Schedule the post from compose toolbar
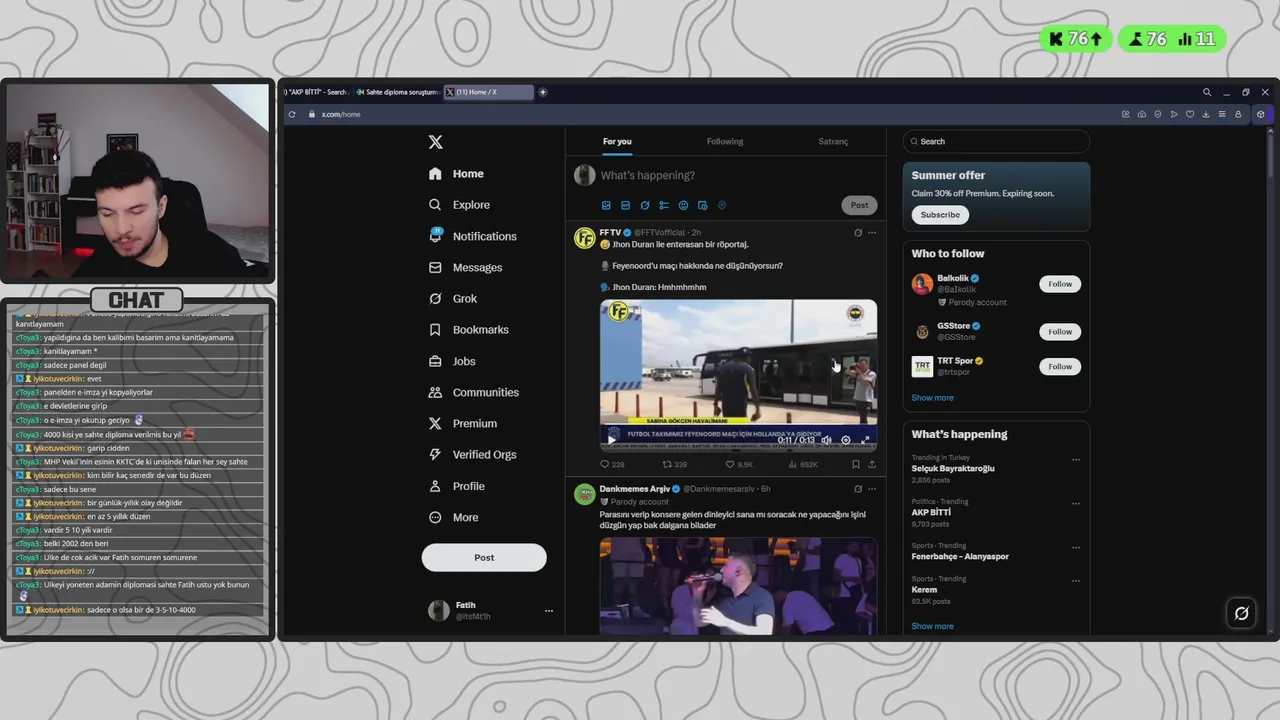Image resolution: width=1280 pixels, height=720 pixels. pos(703,205)
